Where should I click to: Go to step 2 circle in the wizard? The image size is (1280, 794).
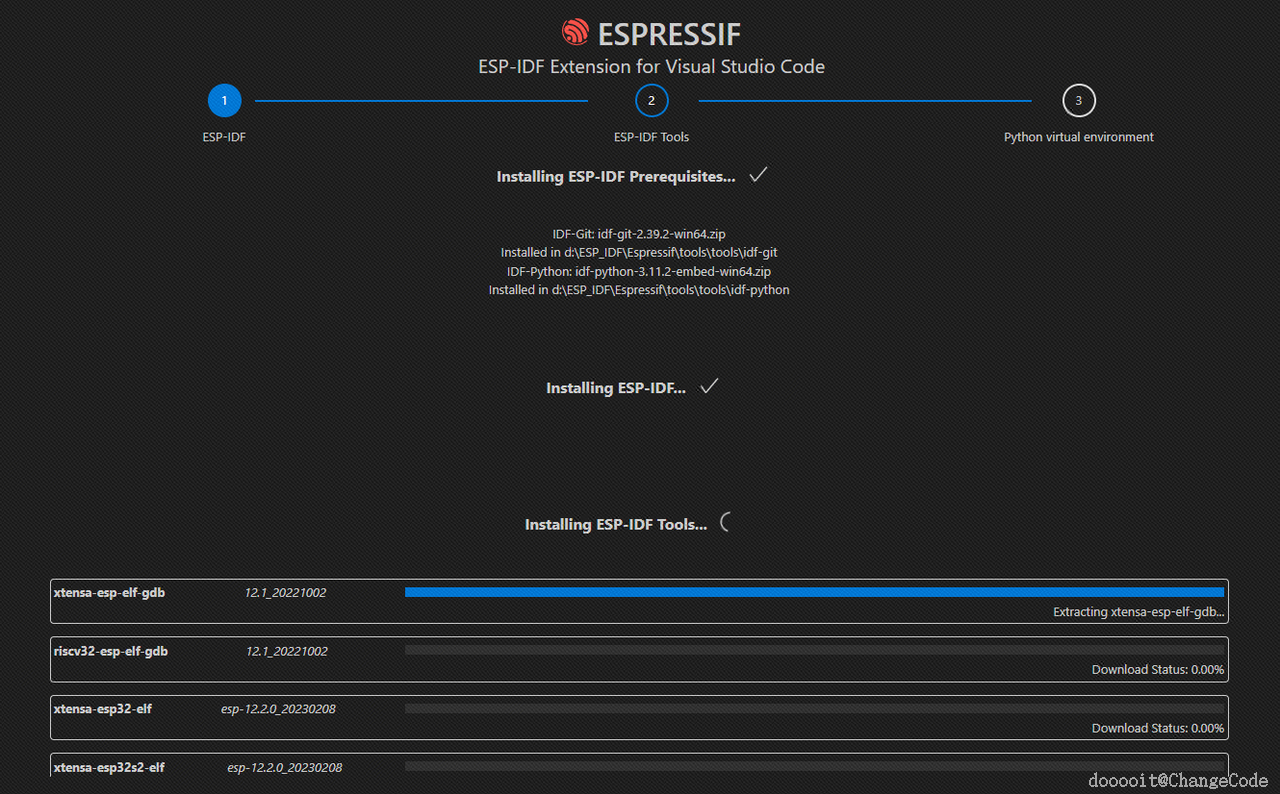point(651,101)
